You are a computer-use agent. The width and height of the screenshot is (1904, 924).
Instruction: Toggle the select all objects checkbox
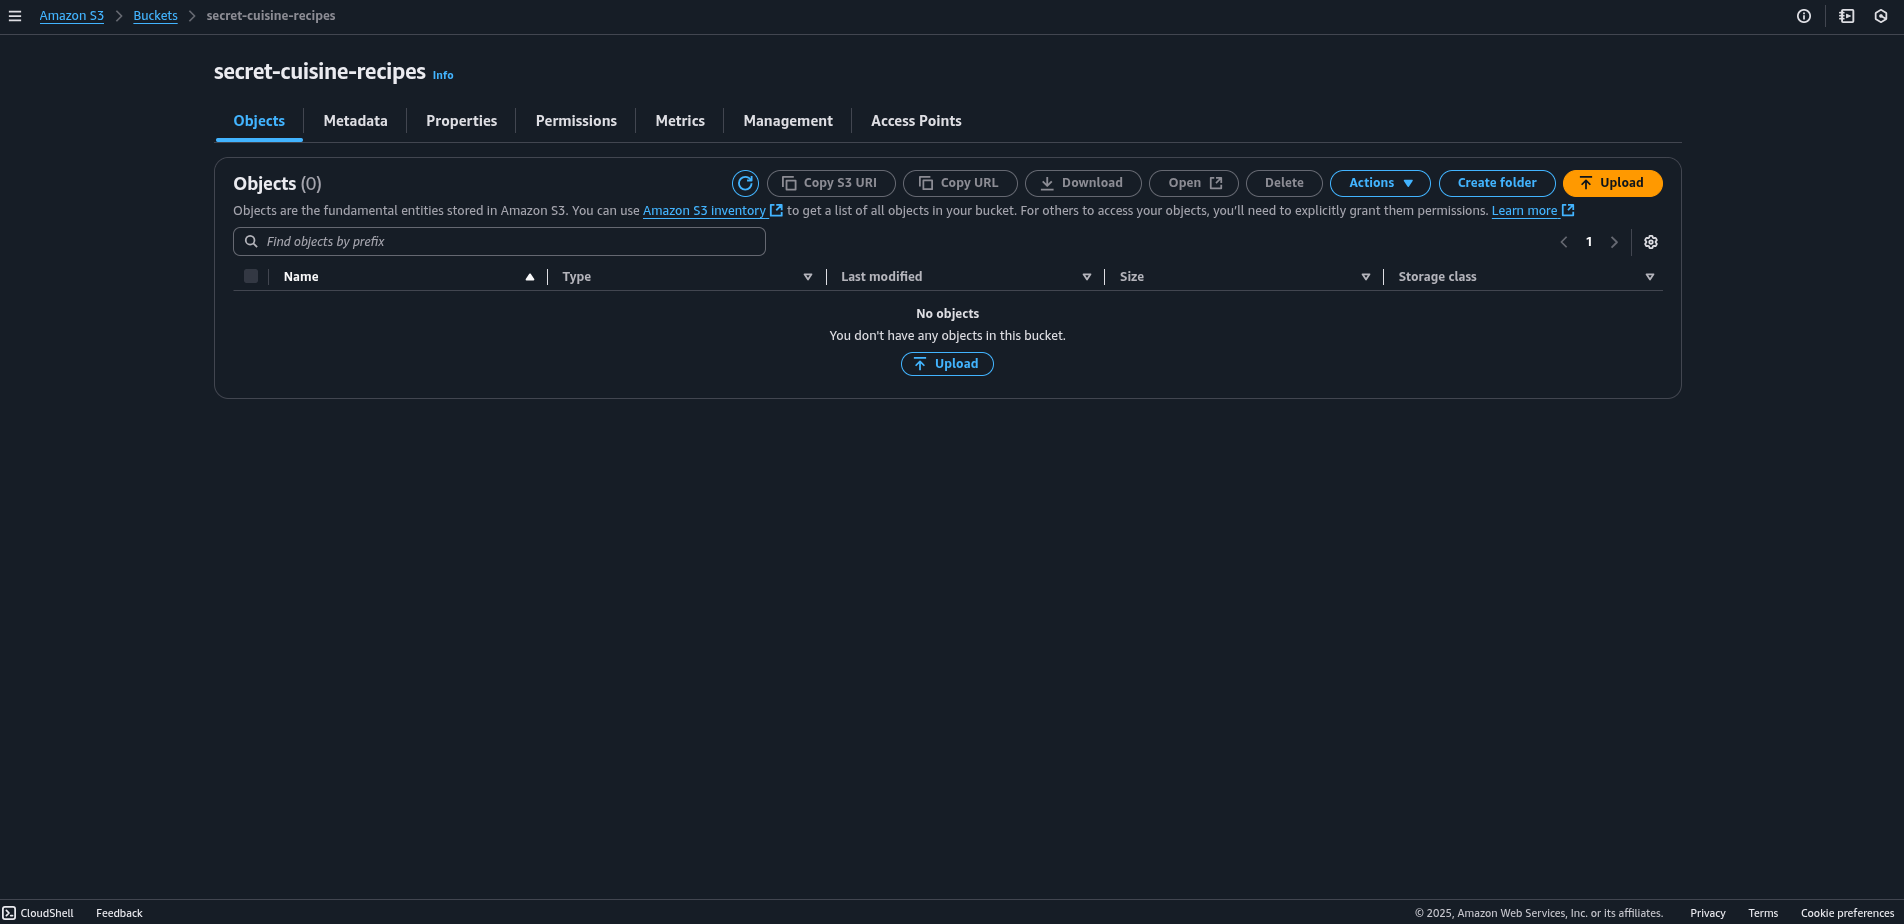click(251, 276)
